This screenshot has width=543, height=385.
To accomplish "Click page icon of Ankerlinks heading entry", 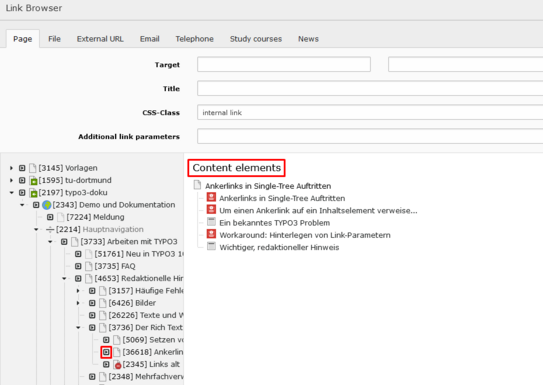I will (x=197, y=185).
